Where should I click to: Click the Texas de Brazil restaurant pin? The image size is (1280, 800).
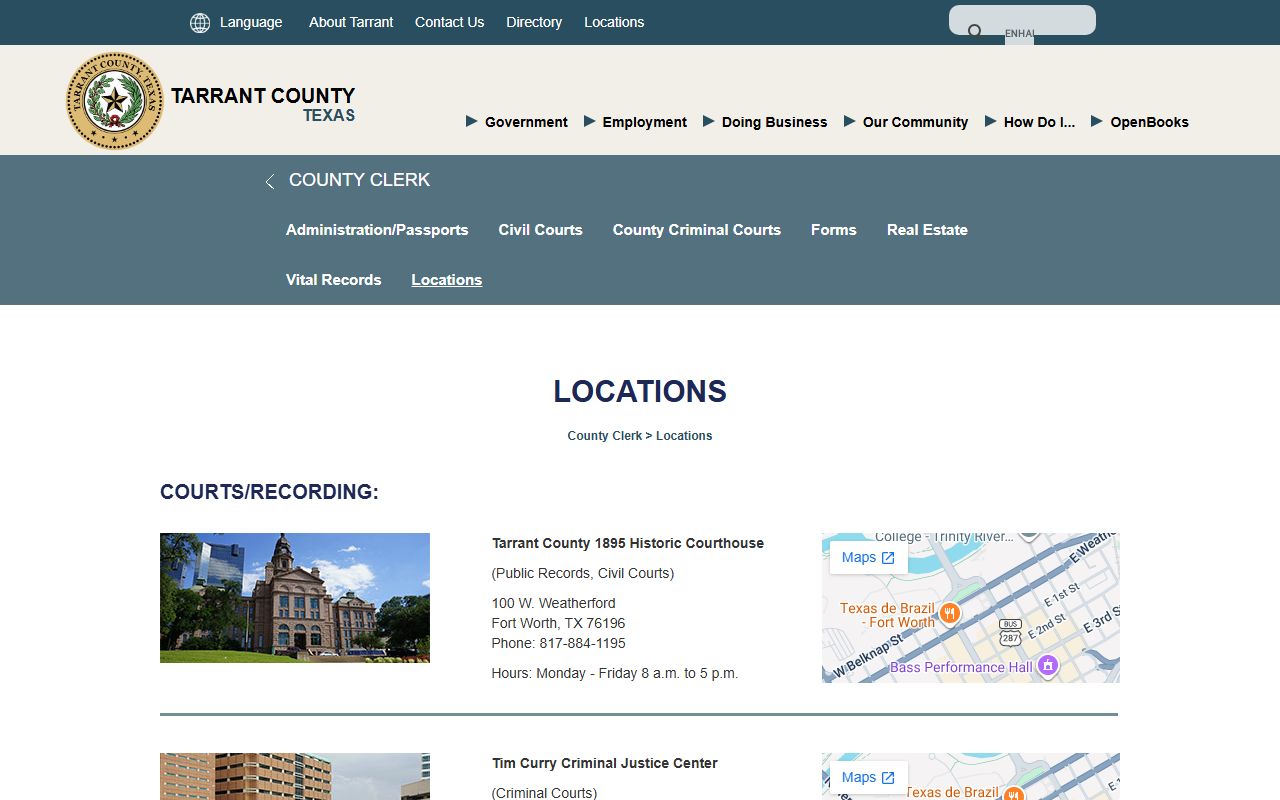point(950,612)
